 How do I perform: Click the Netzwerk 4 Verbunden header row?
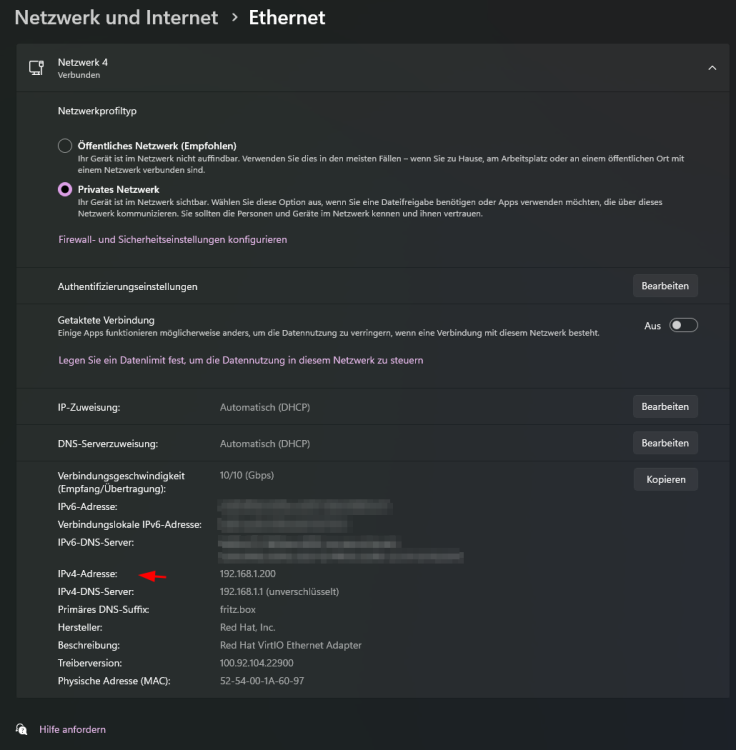pos(373,68)
